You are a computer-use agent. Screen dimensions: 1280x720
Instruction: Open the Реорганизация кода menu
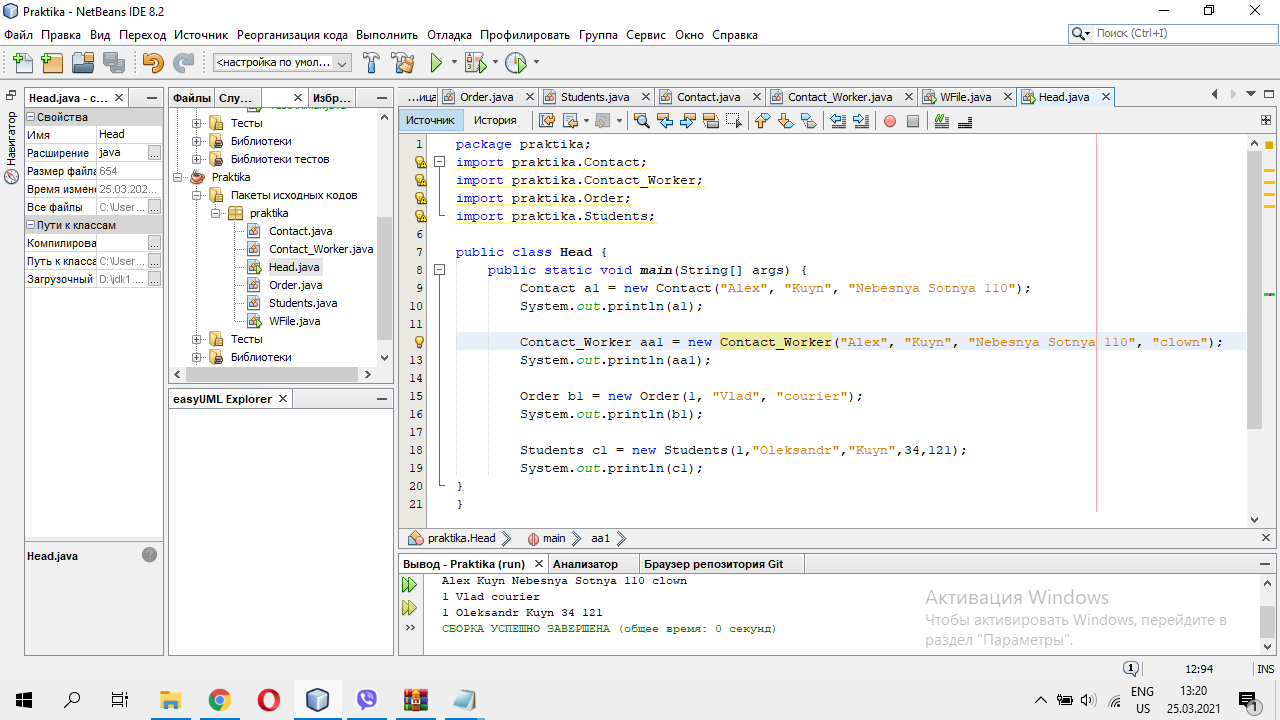point(292,34)
